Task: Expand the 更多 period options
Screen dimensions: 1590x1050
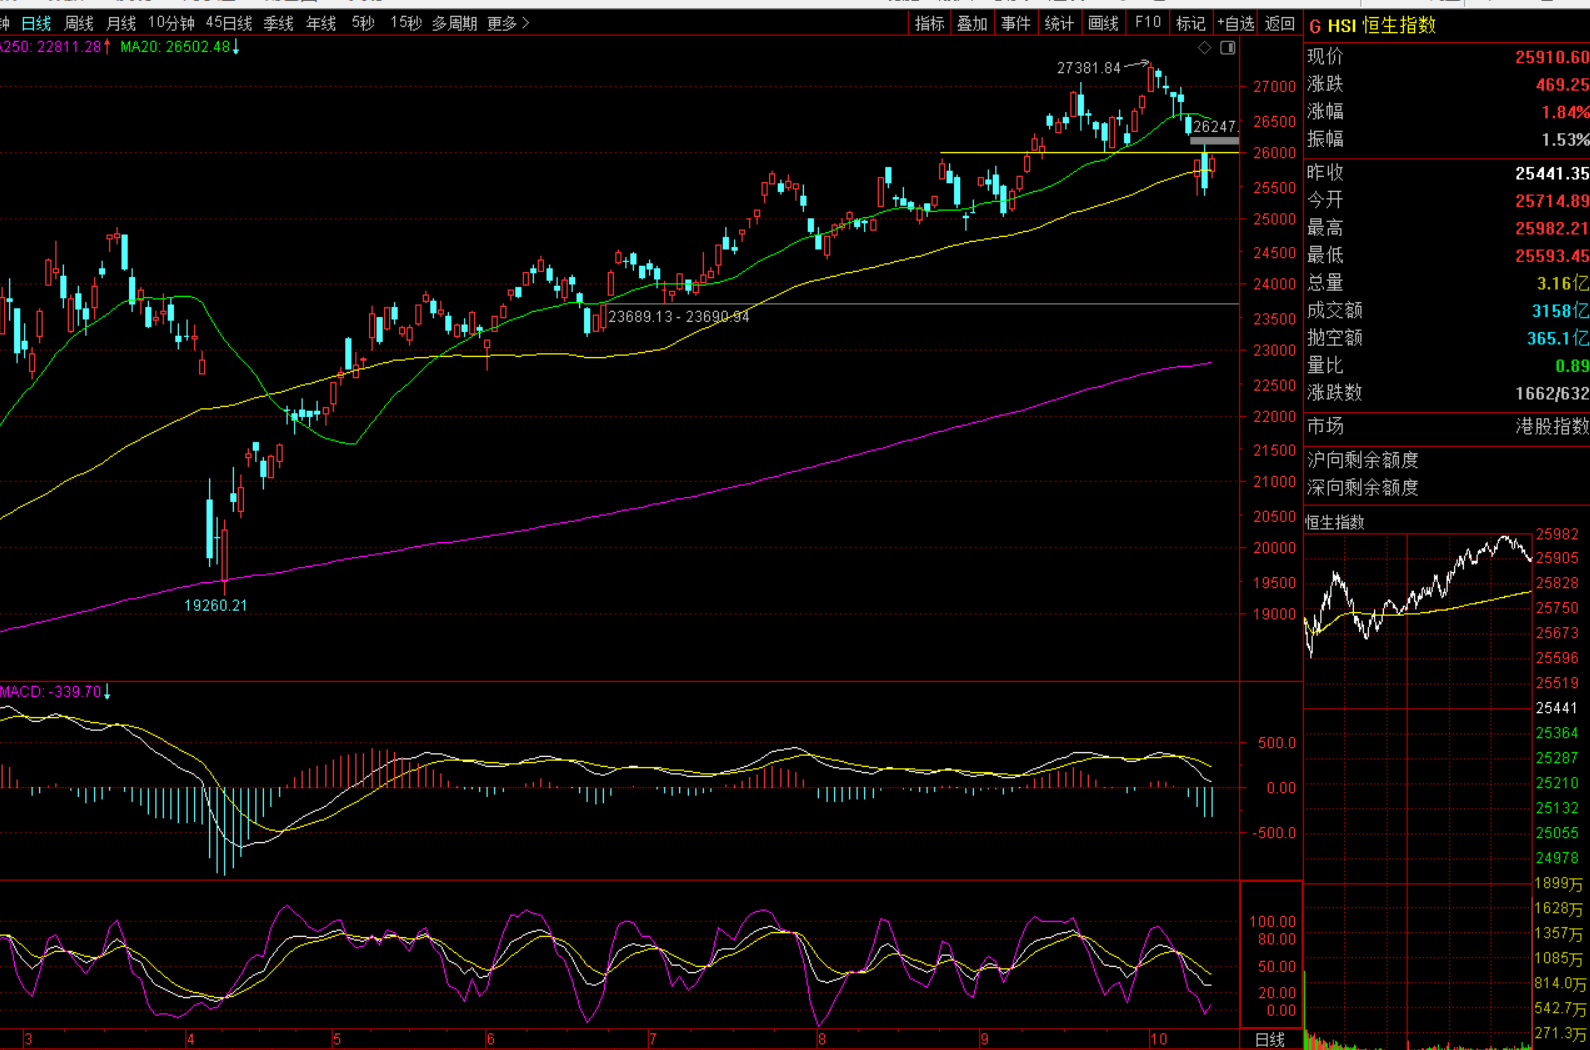Action: 508,23
